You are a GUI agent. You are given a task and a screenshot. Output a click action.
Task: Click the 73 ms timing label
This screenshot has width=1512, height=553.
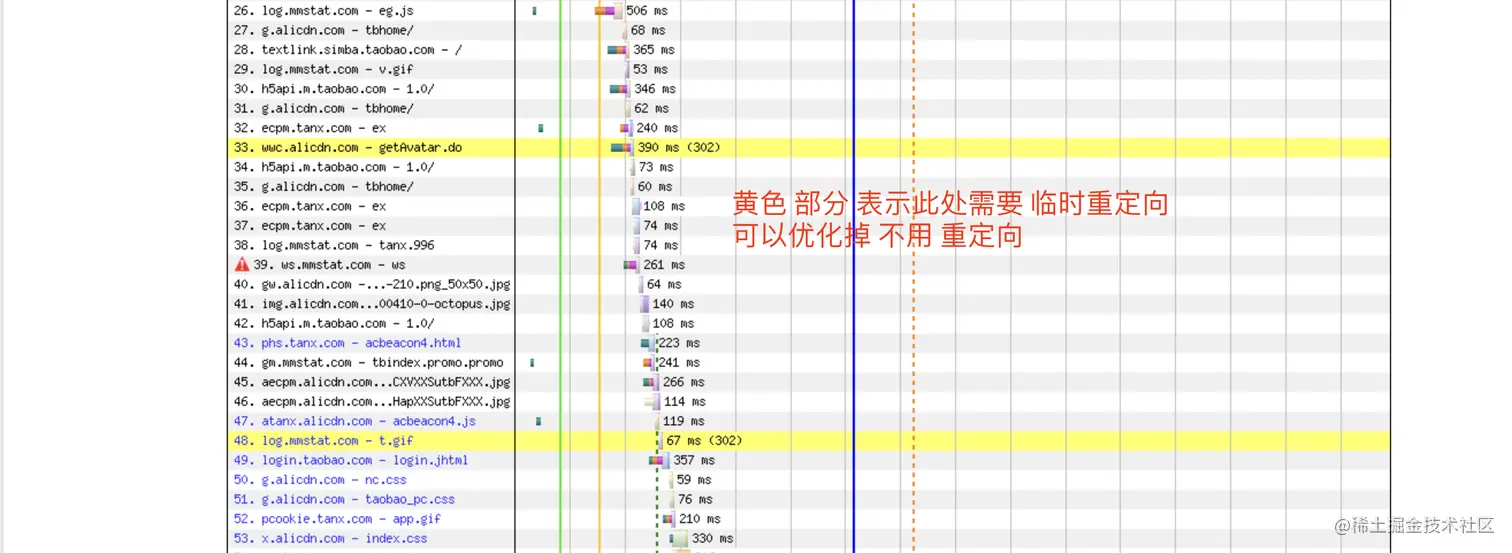656,167
